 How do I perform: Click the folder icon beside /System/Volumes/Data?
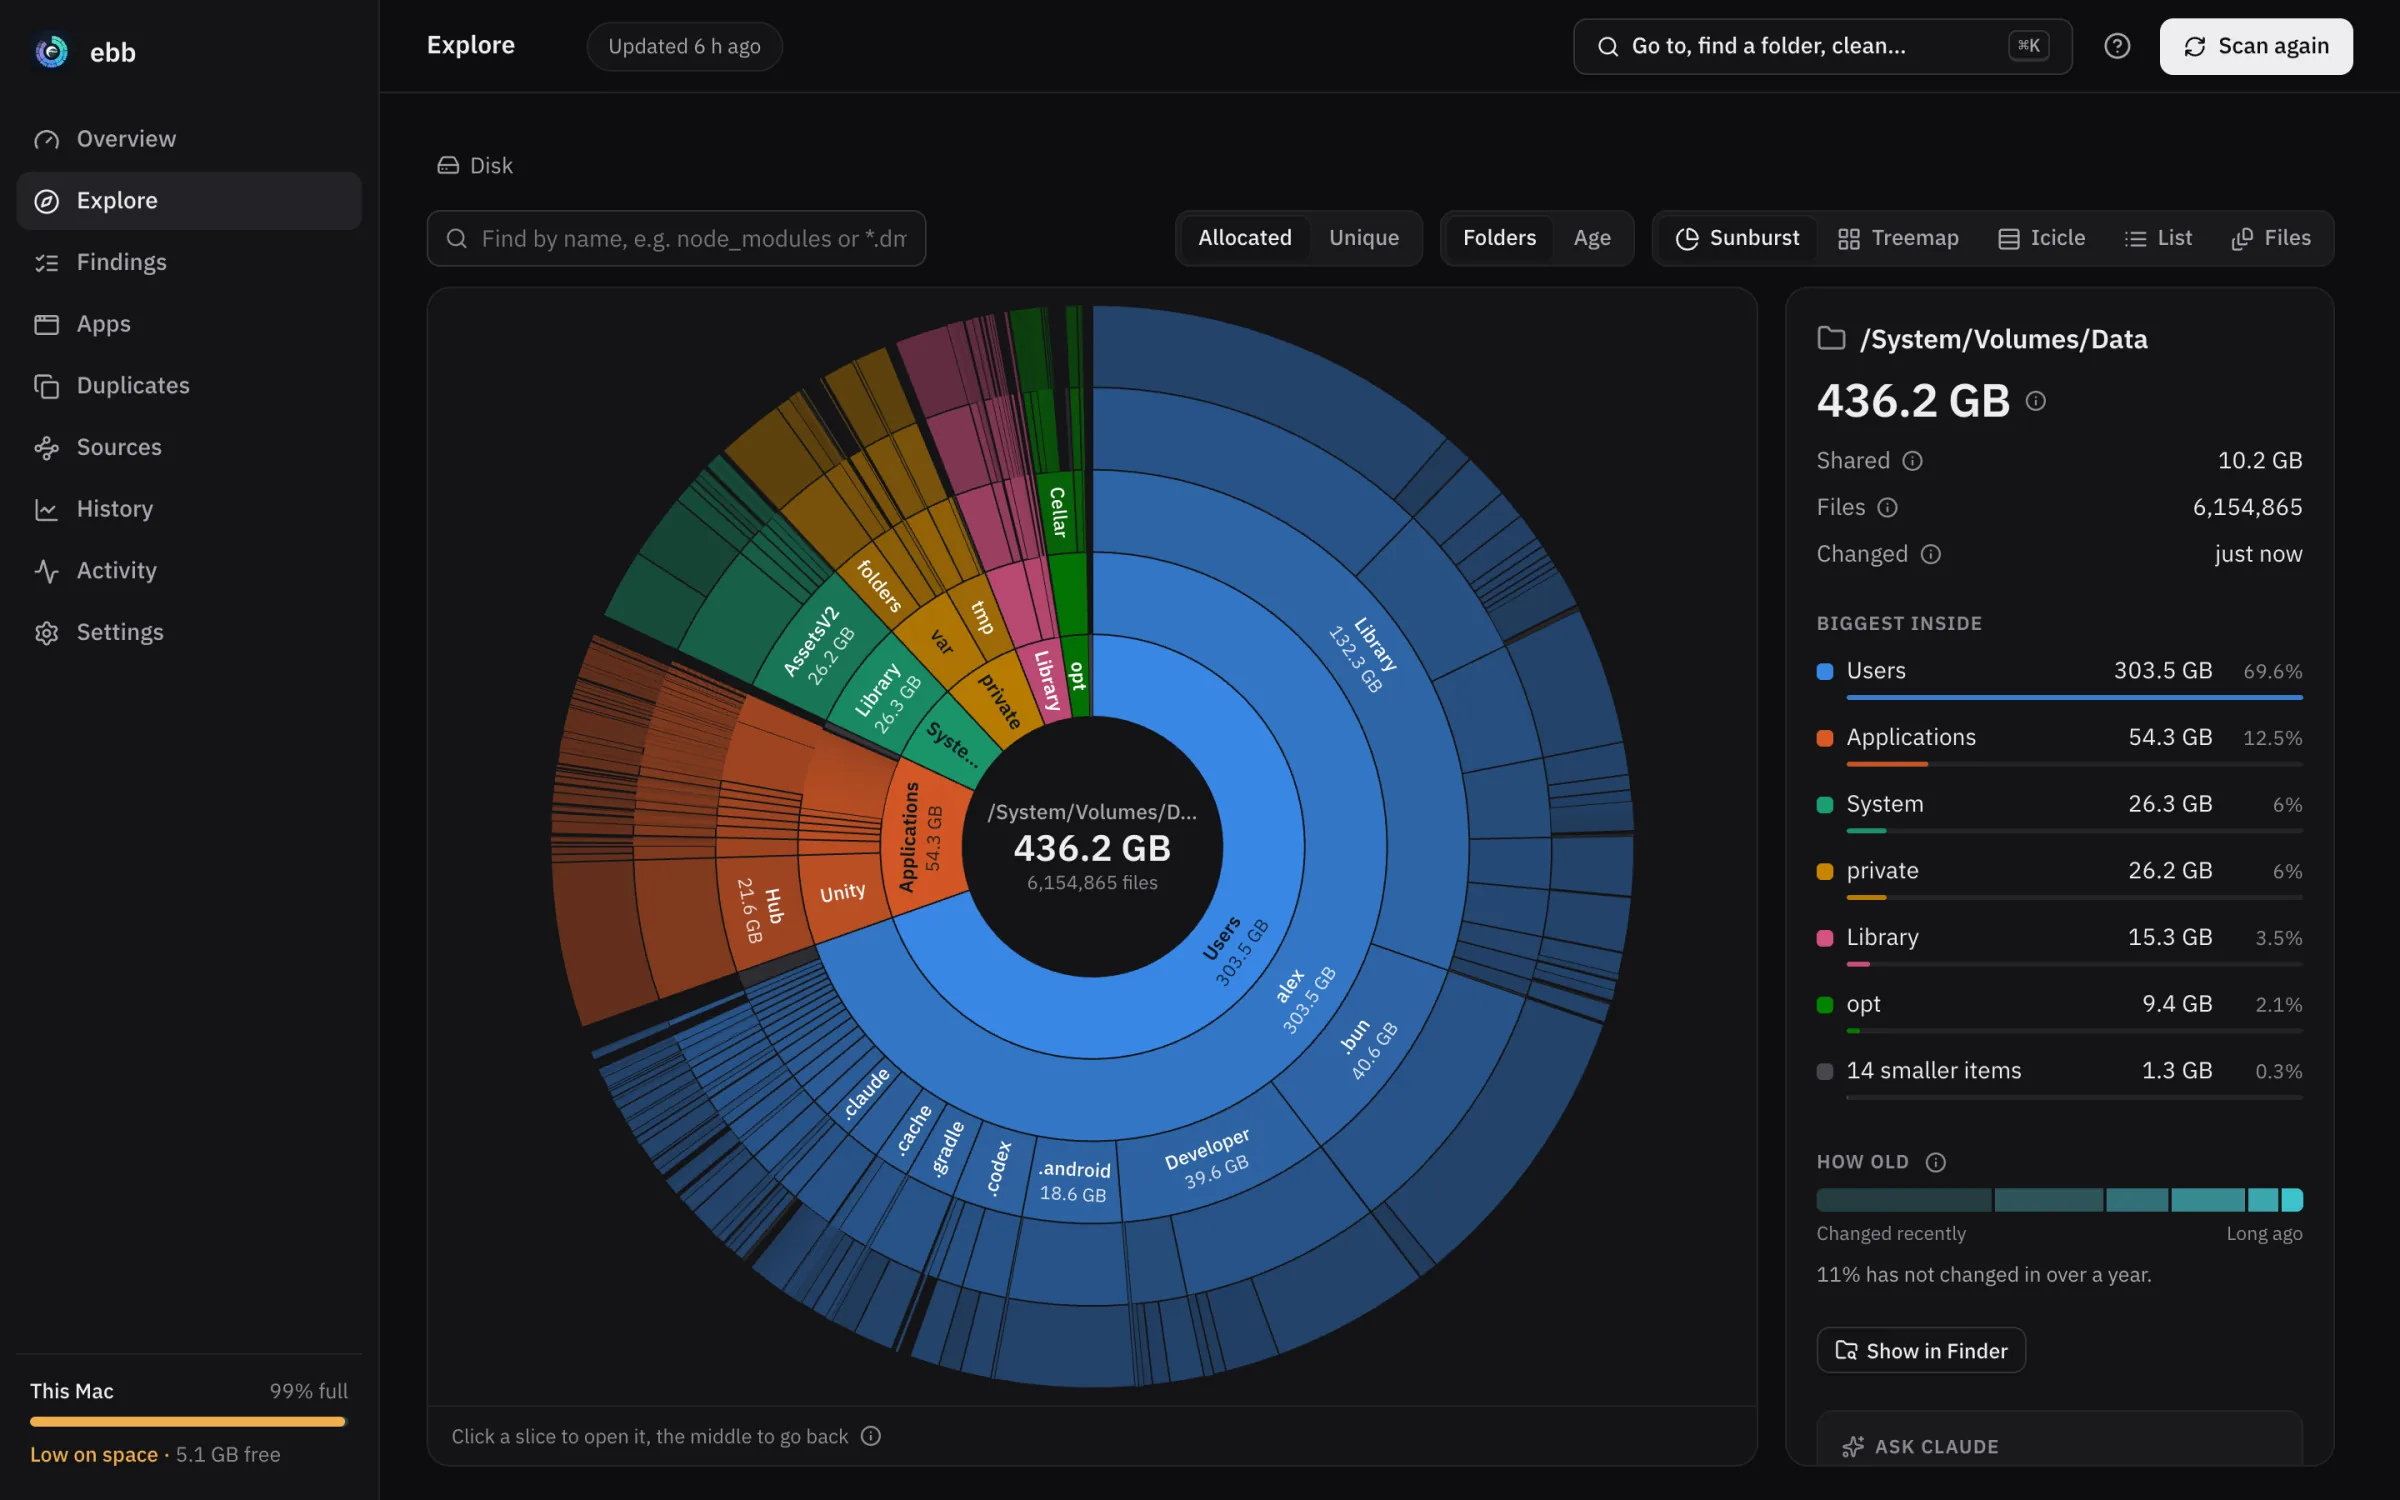coord(1831,339)
